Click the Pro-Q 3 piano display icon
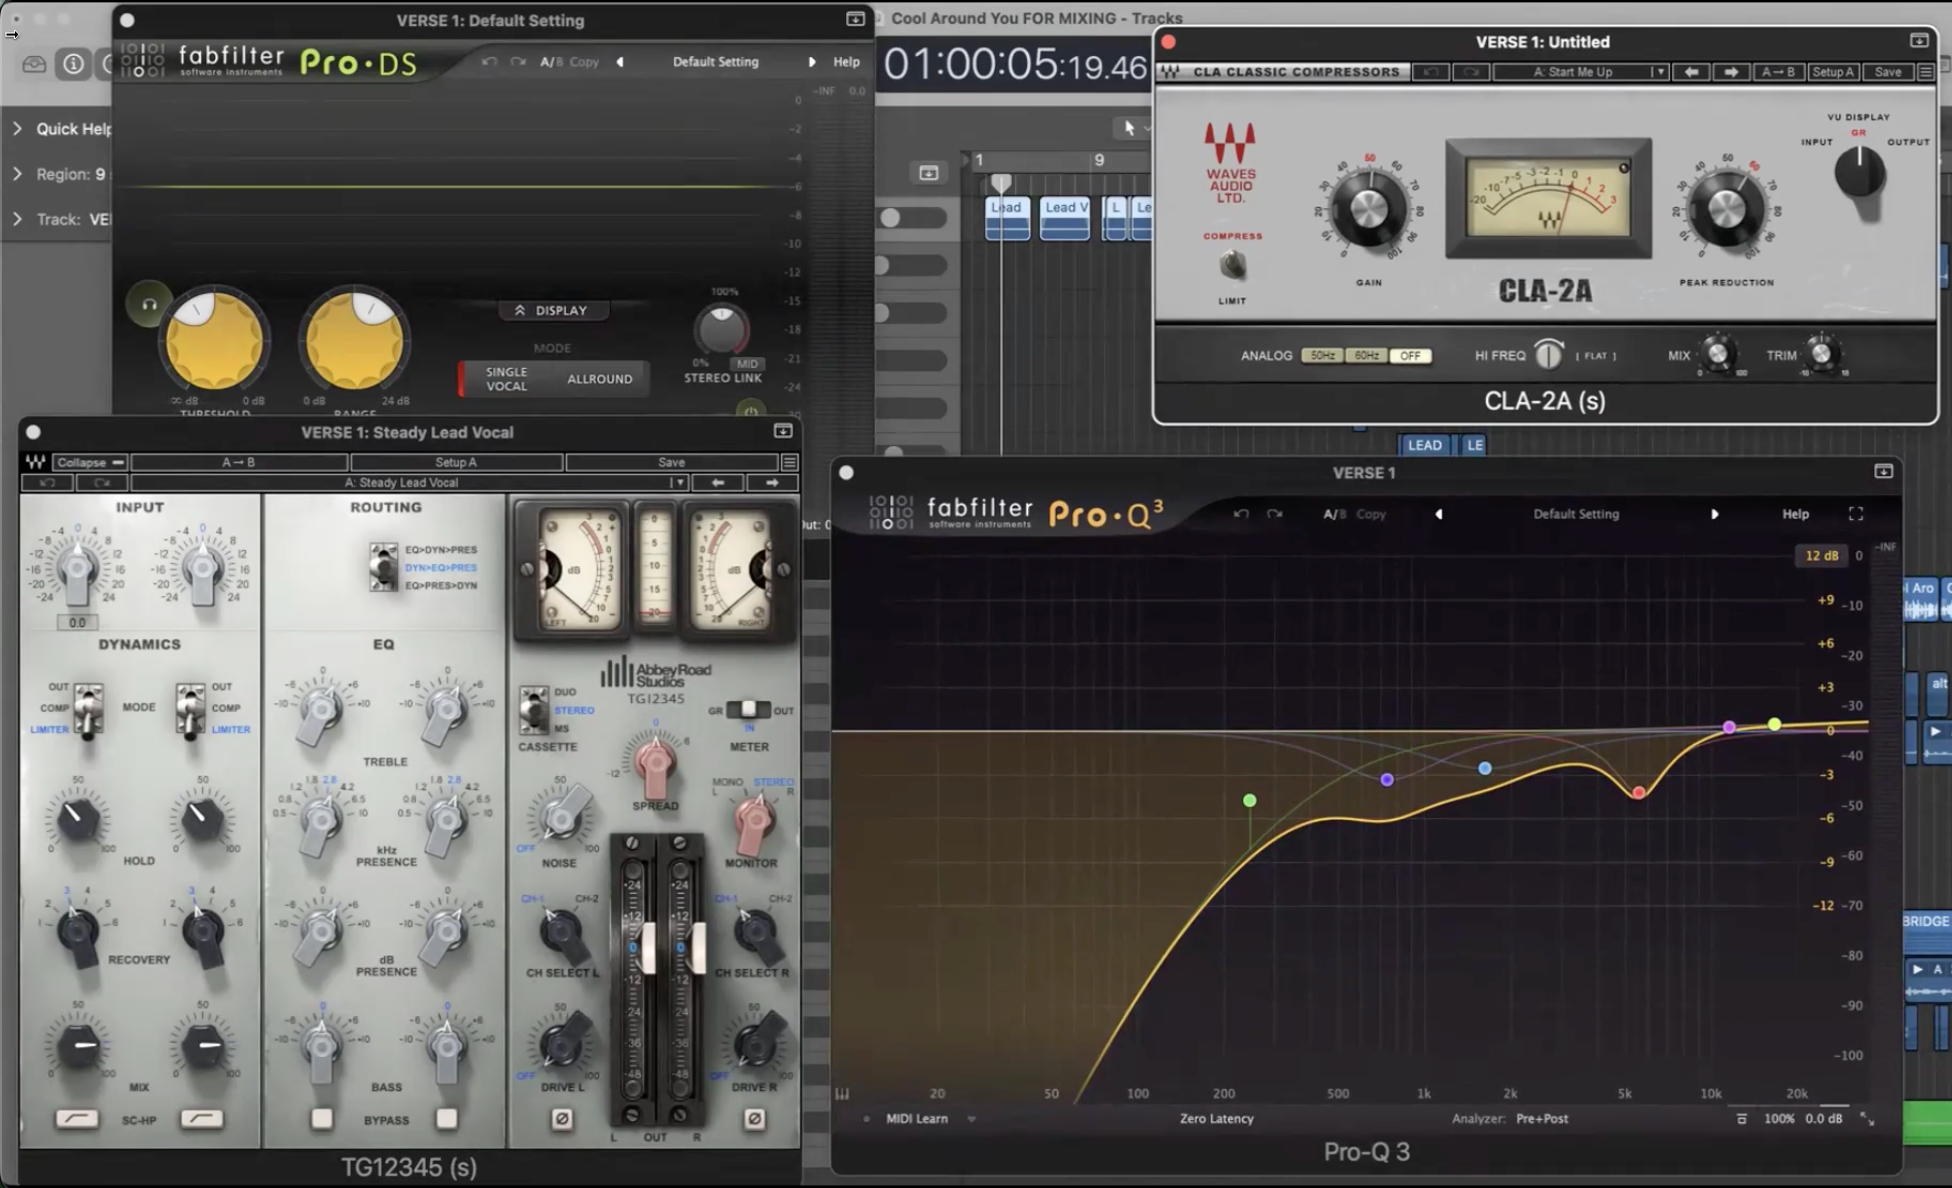 coord(842,1094)
